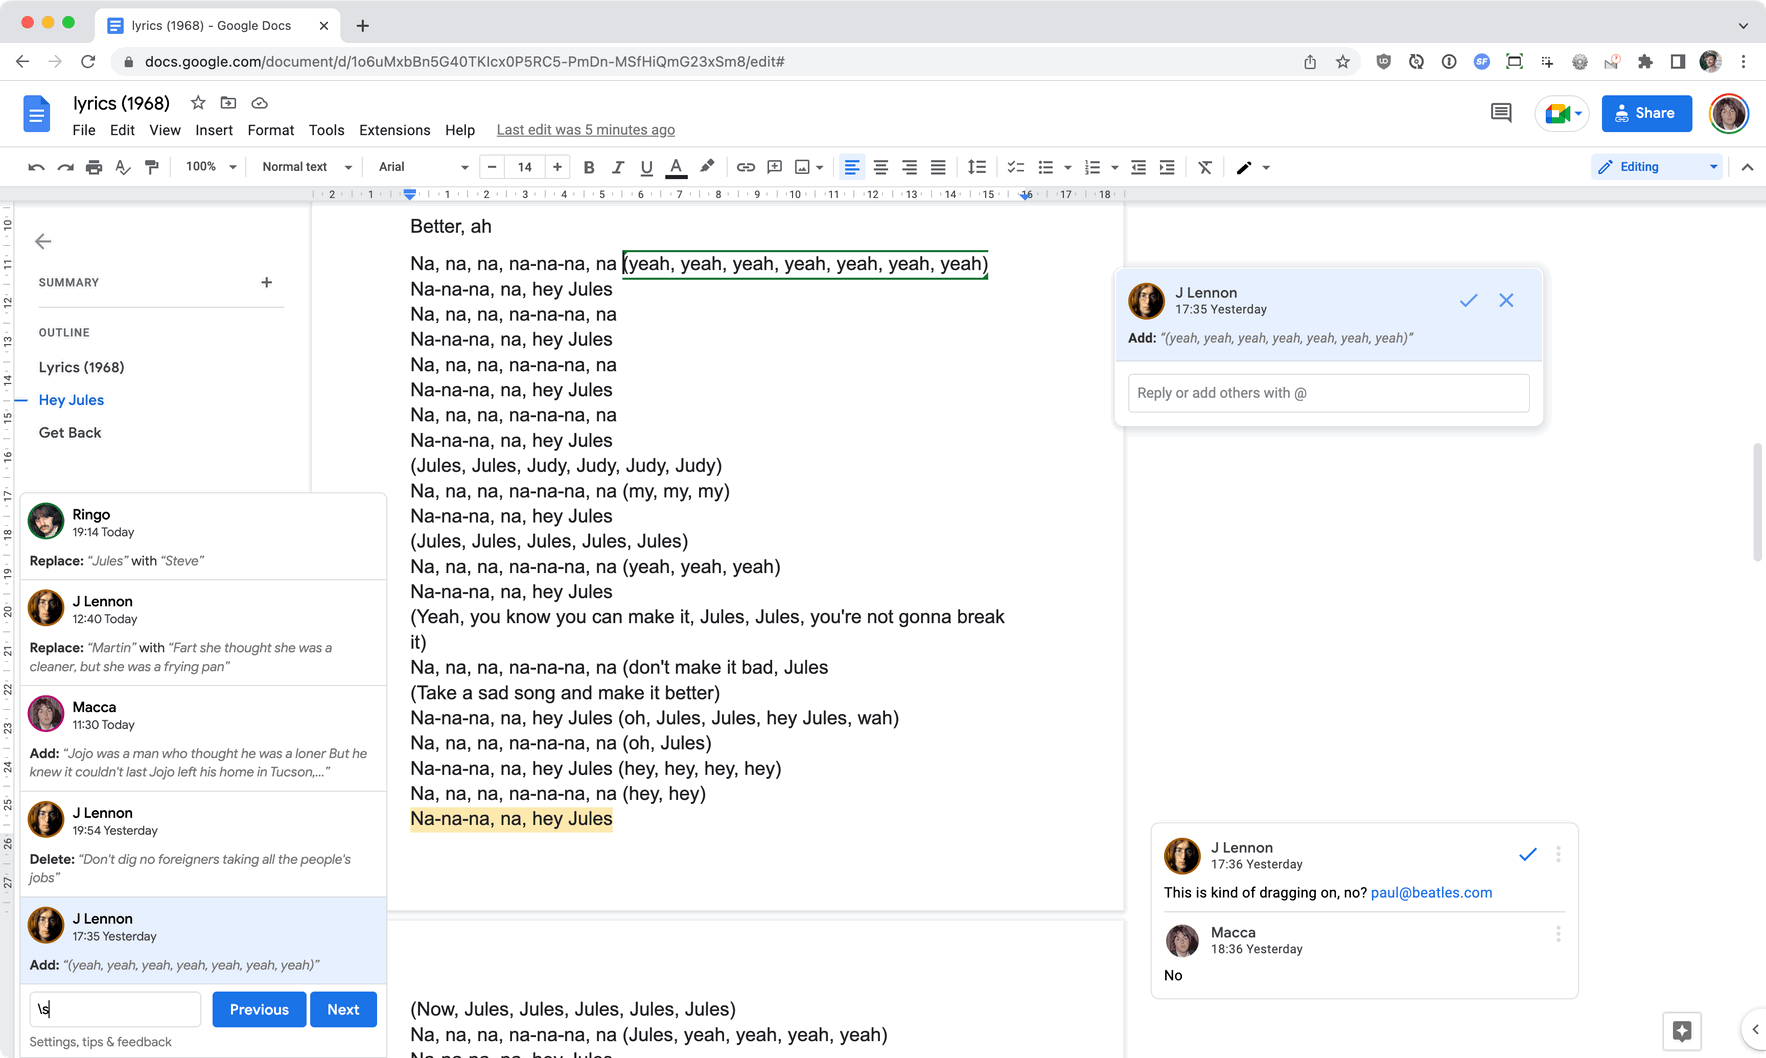The height and width of the screenshot is (1058, 1766).
Task: Click the Undo toolbar icon
Action: tap(36, 167)
